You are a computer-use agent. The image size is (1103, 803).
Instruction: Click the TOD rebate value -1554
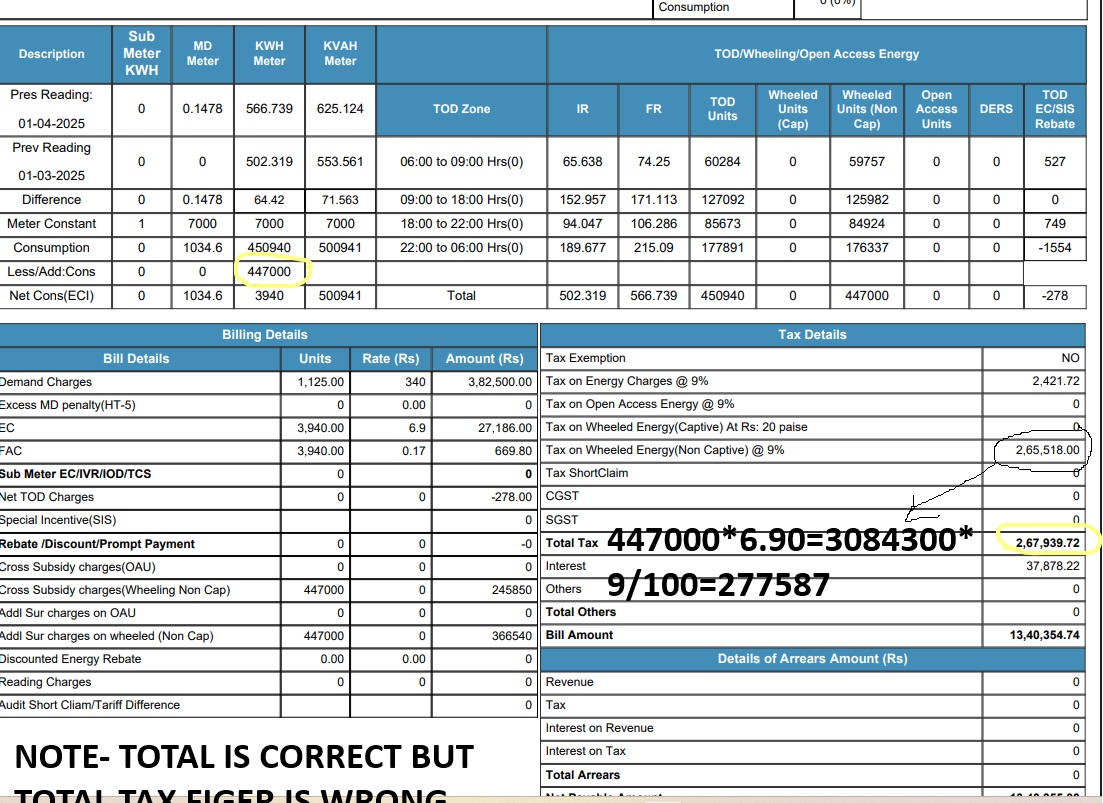click(x=1054, y=248)
